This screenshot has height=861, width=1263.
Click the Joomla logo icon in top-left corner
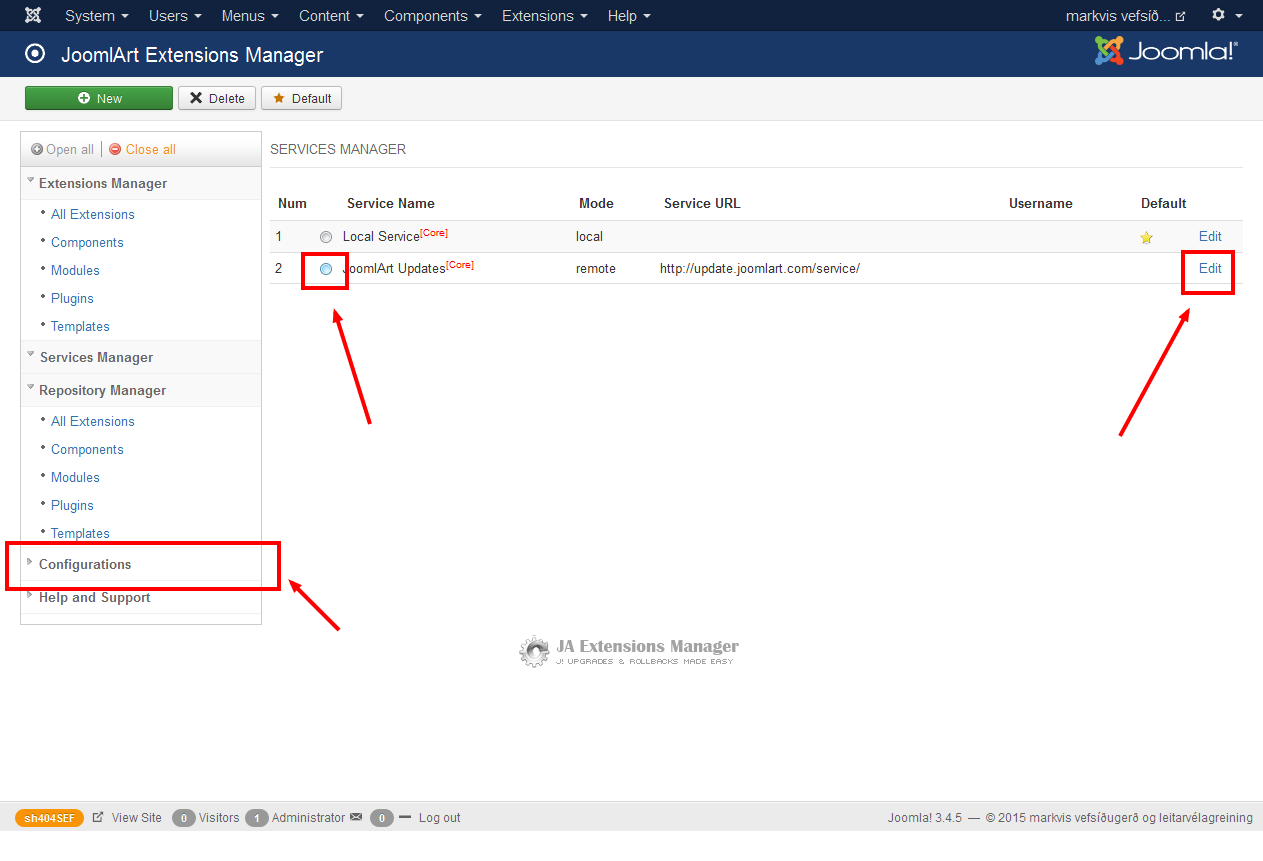(x=33, y=16)
